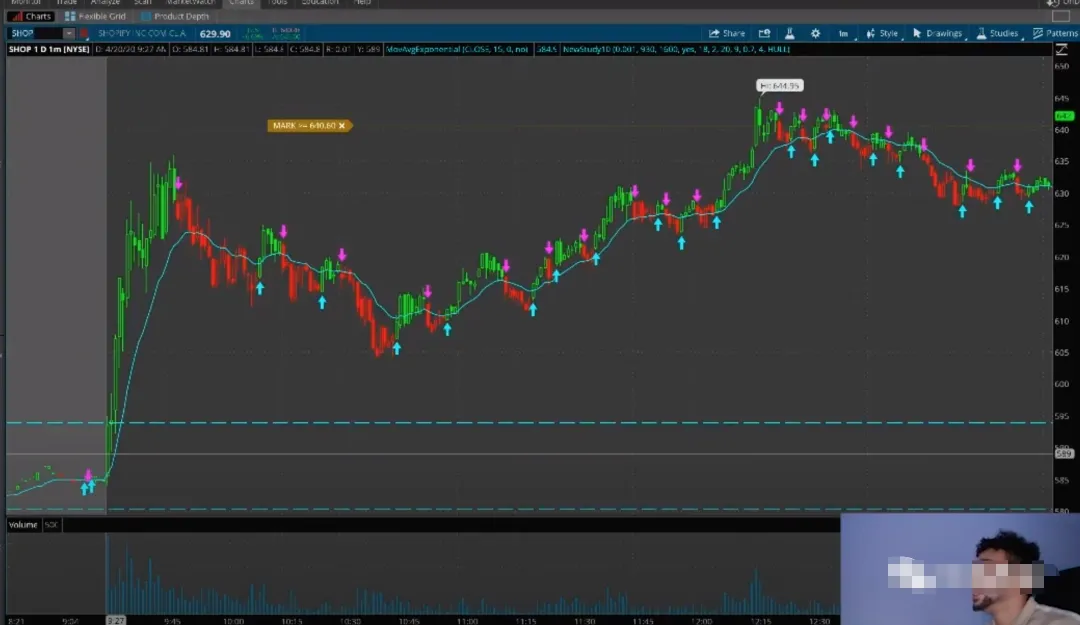Click the SHOP 1 D 1m [NYSE] label

tap(49, 49)
